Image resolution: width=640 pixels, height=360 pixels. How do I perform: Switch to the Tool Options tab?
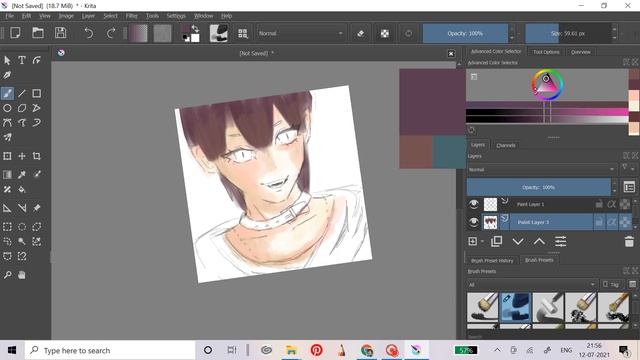click(x=546, y=52)
